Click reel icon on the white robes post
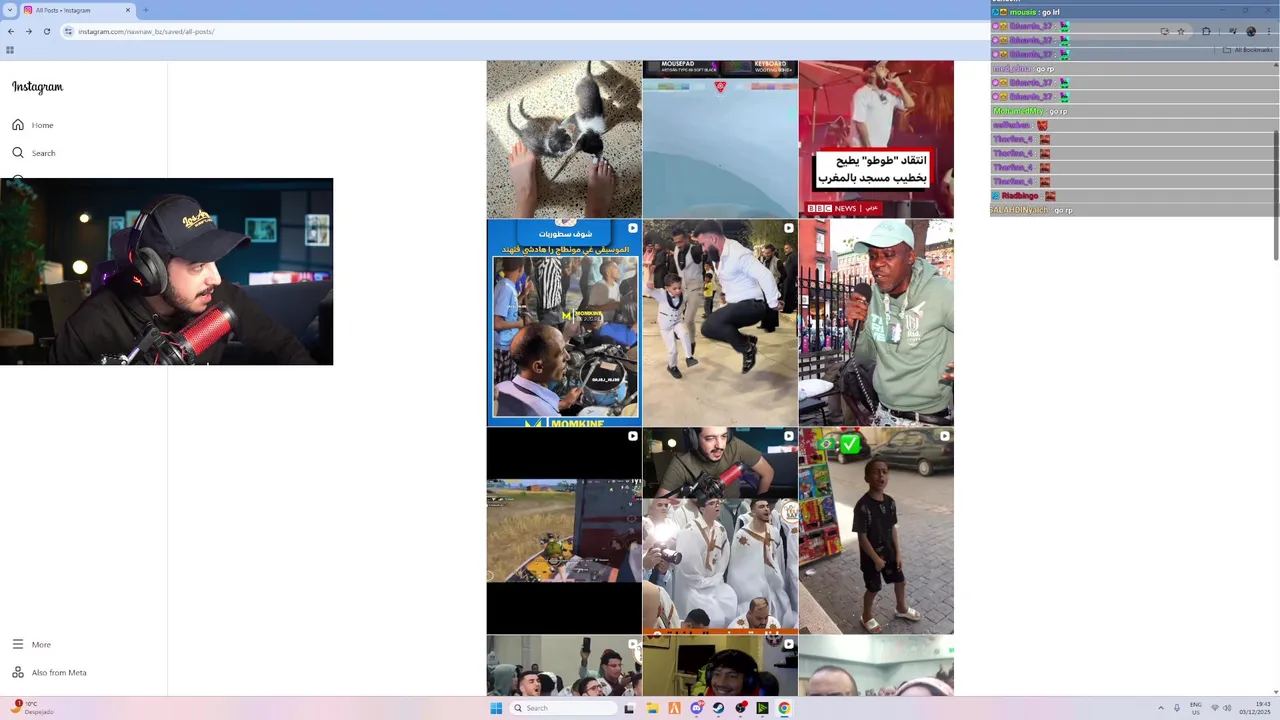The height and width of the screenshot is (720, 1280). (x=788, y=436)
